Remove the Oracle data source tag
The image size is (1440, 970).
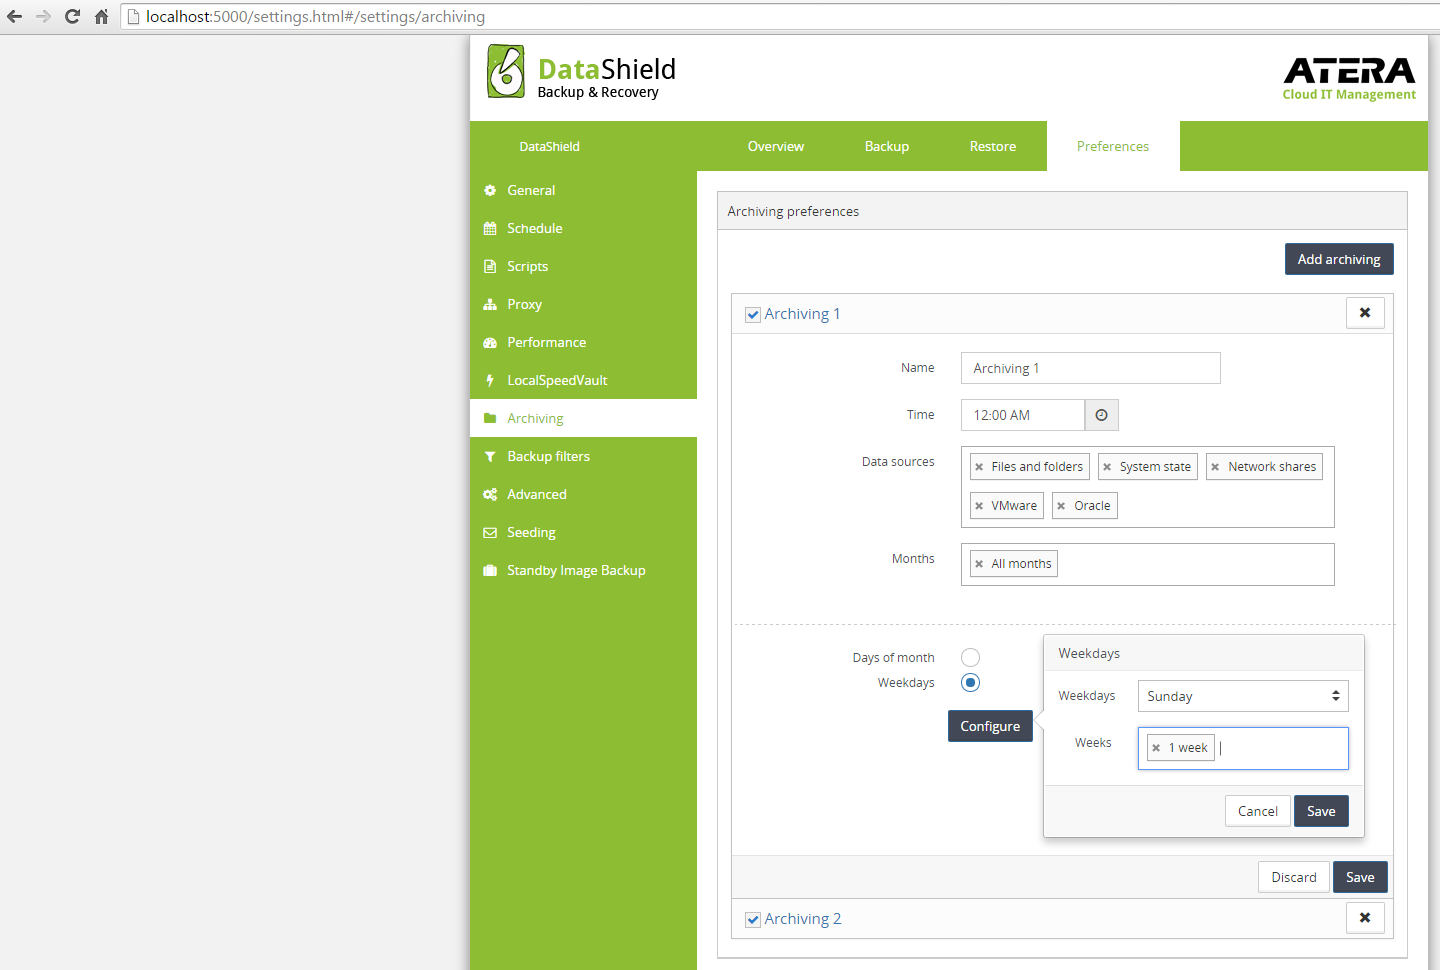pyautogui.click(x=1061, y=506)
